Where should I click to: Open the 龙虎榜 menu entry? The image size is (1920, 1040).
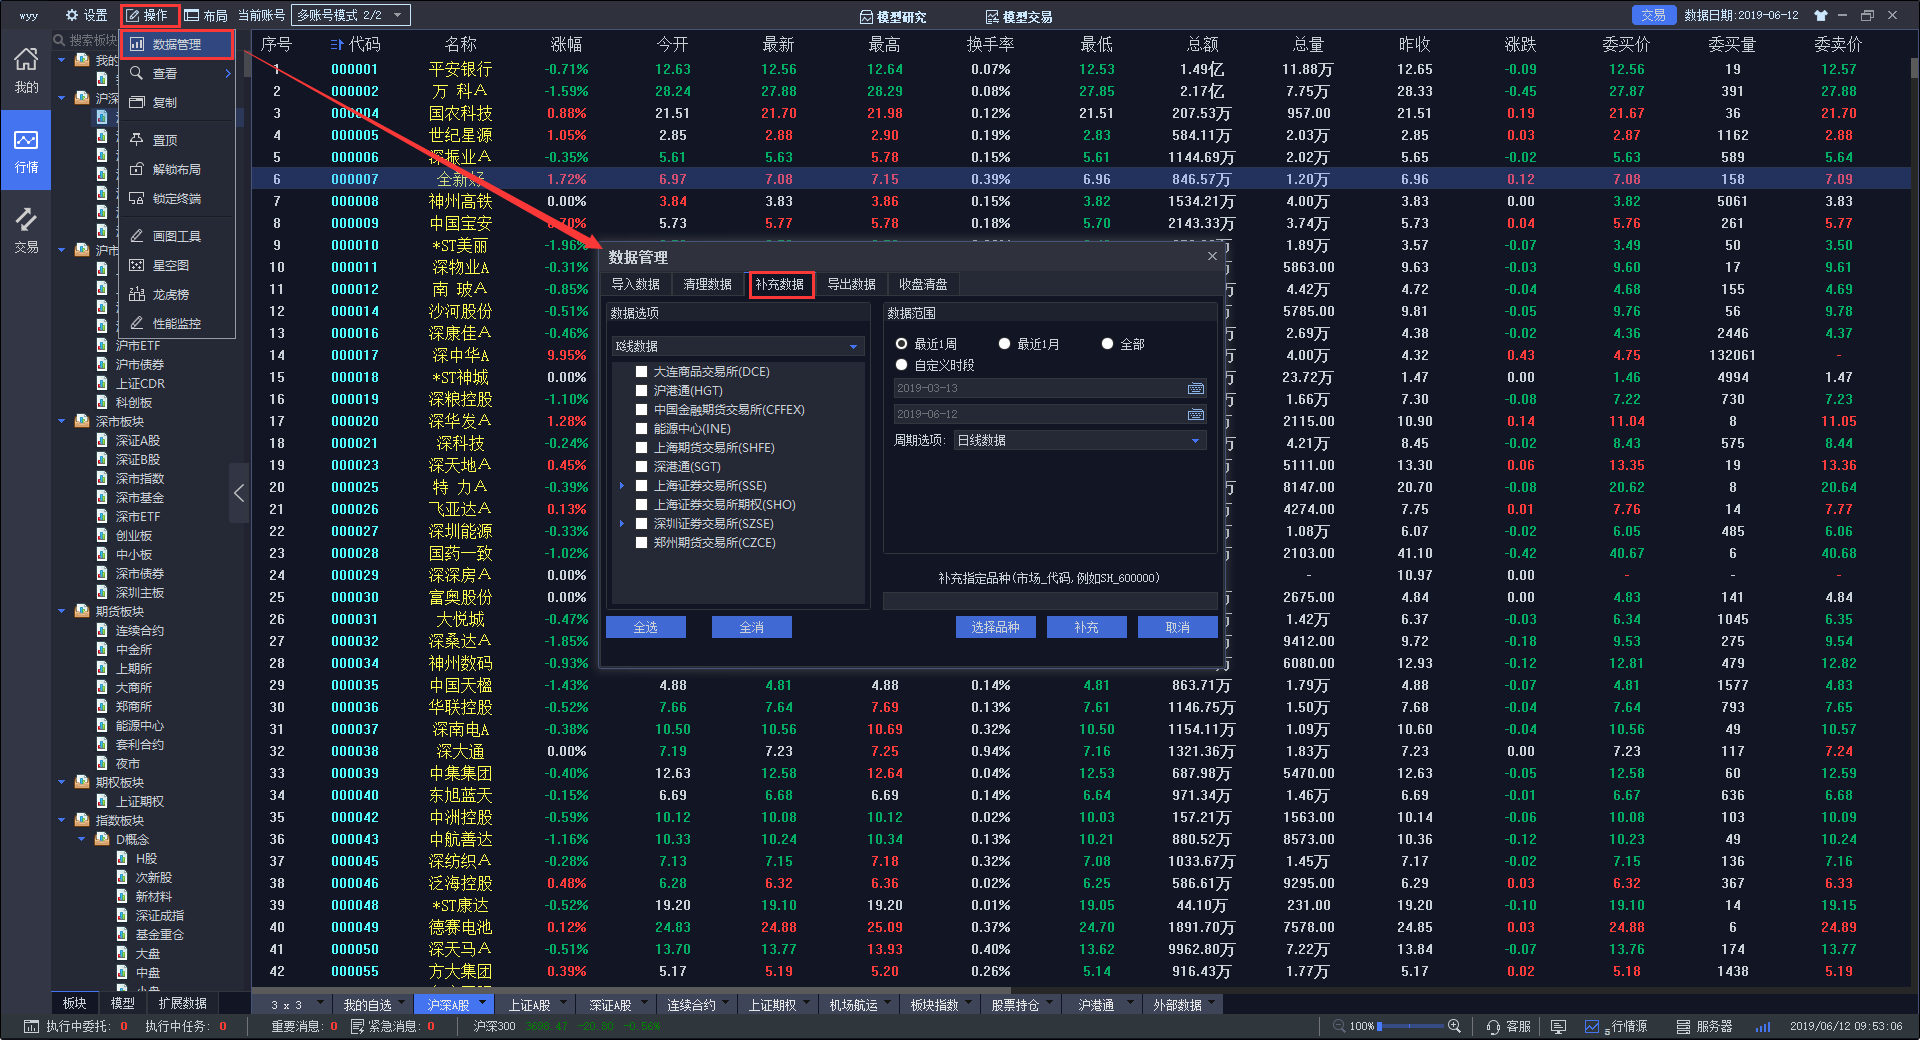coord(170,294)
